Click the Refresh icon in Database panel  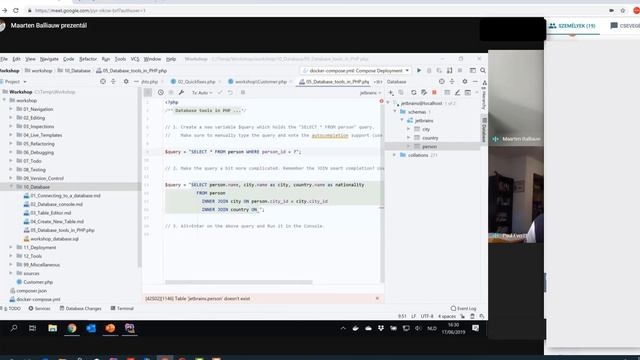point(413,93)
